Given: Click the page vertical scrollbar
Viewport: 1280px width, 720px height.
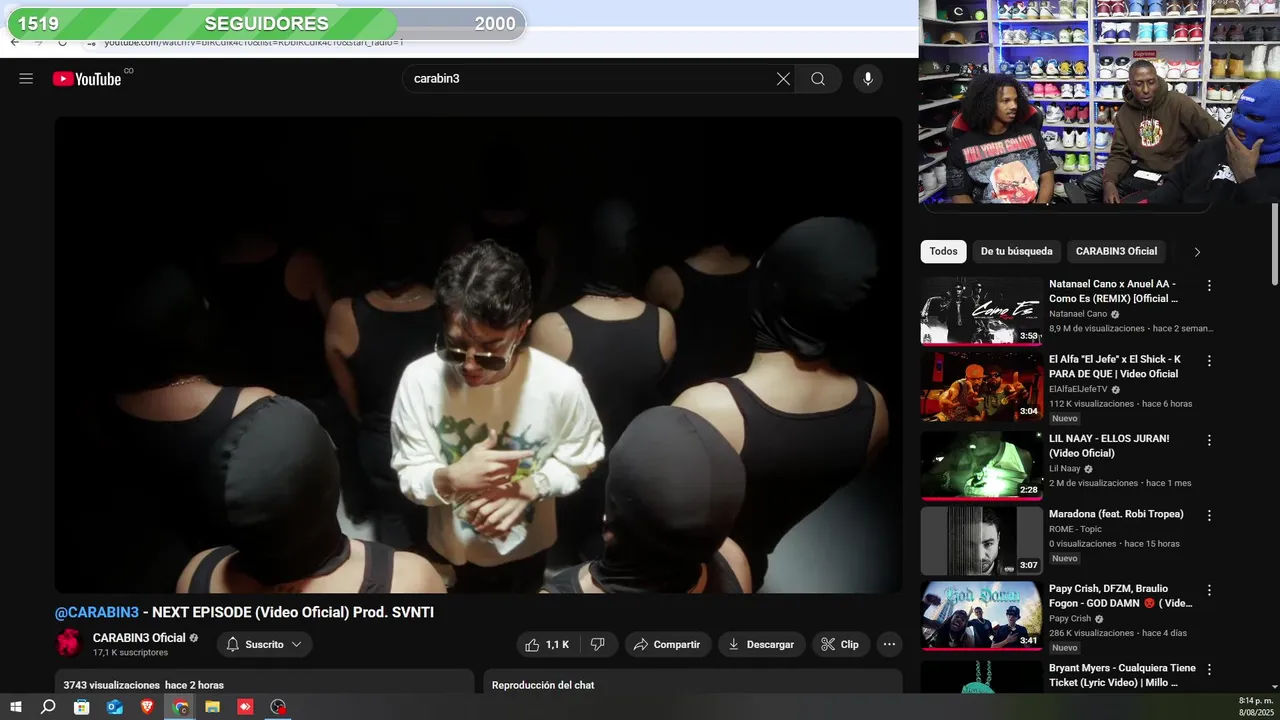Looking at the screenshot, I should click(x=1275, y=243).
